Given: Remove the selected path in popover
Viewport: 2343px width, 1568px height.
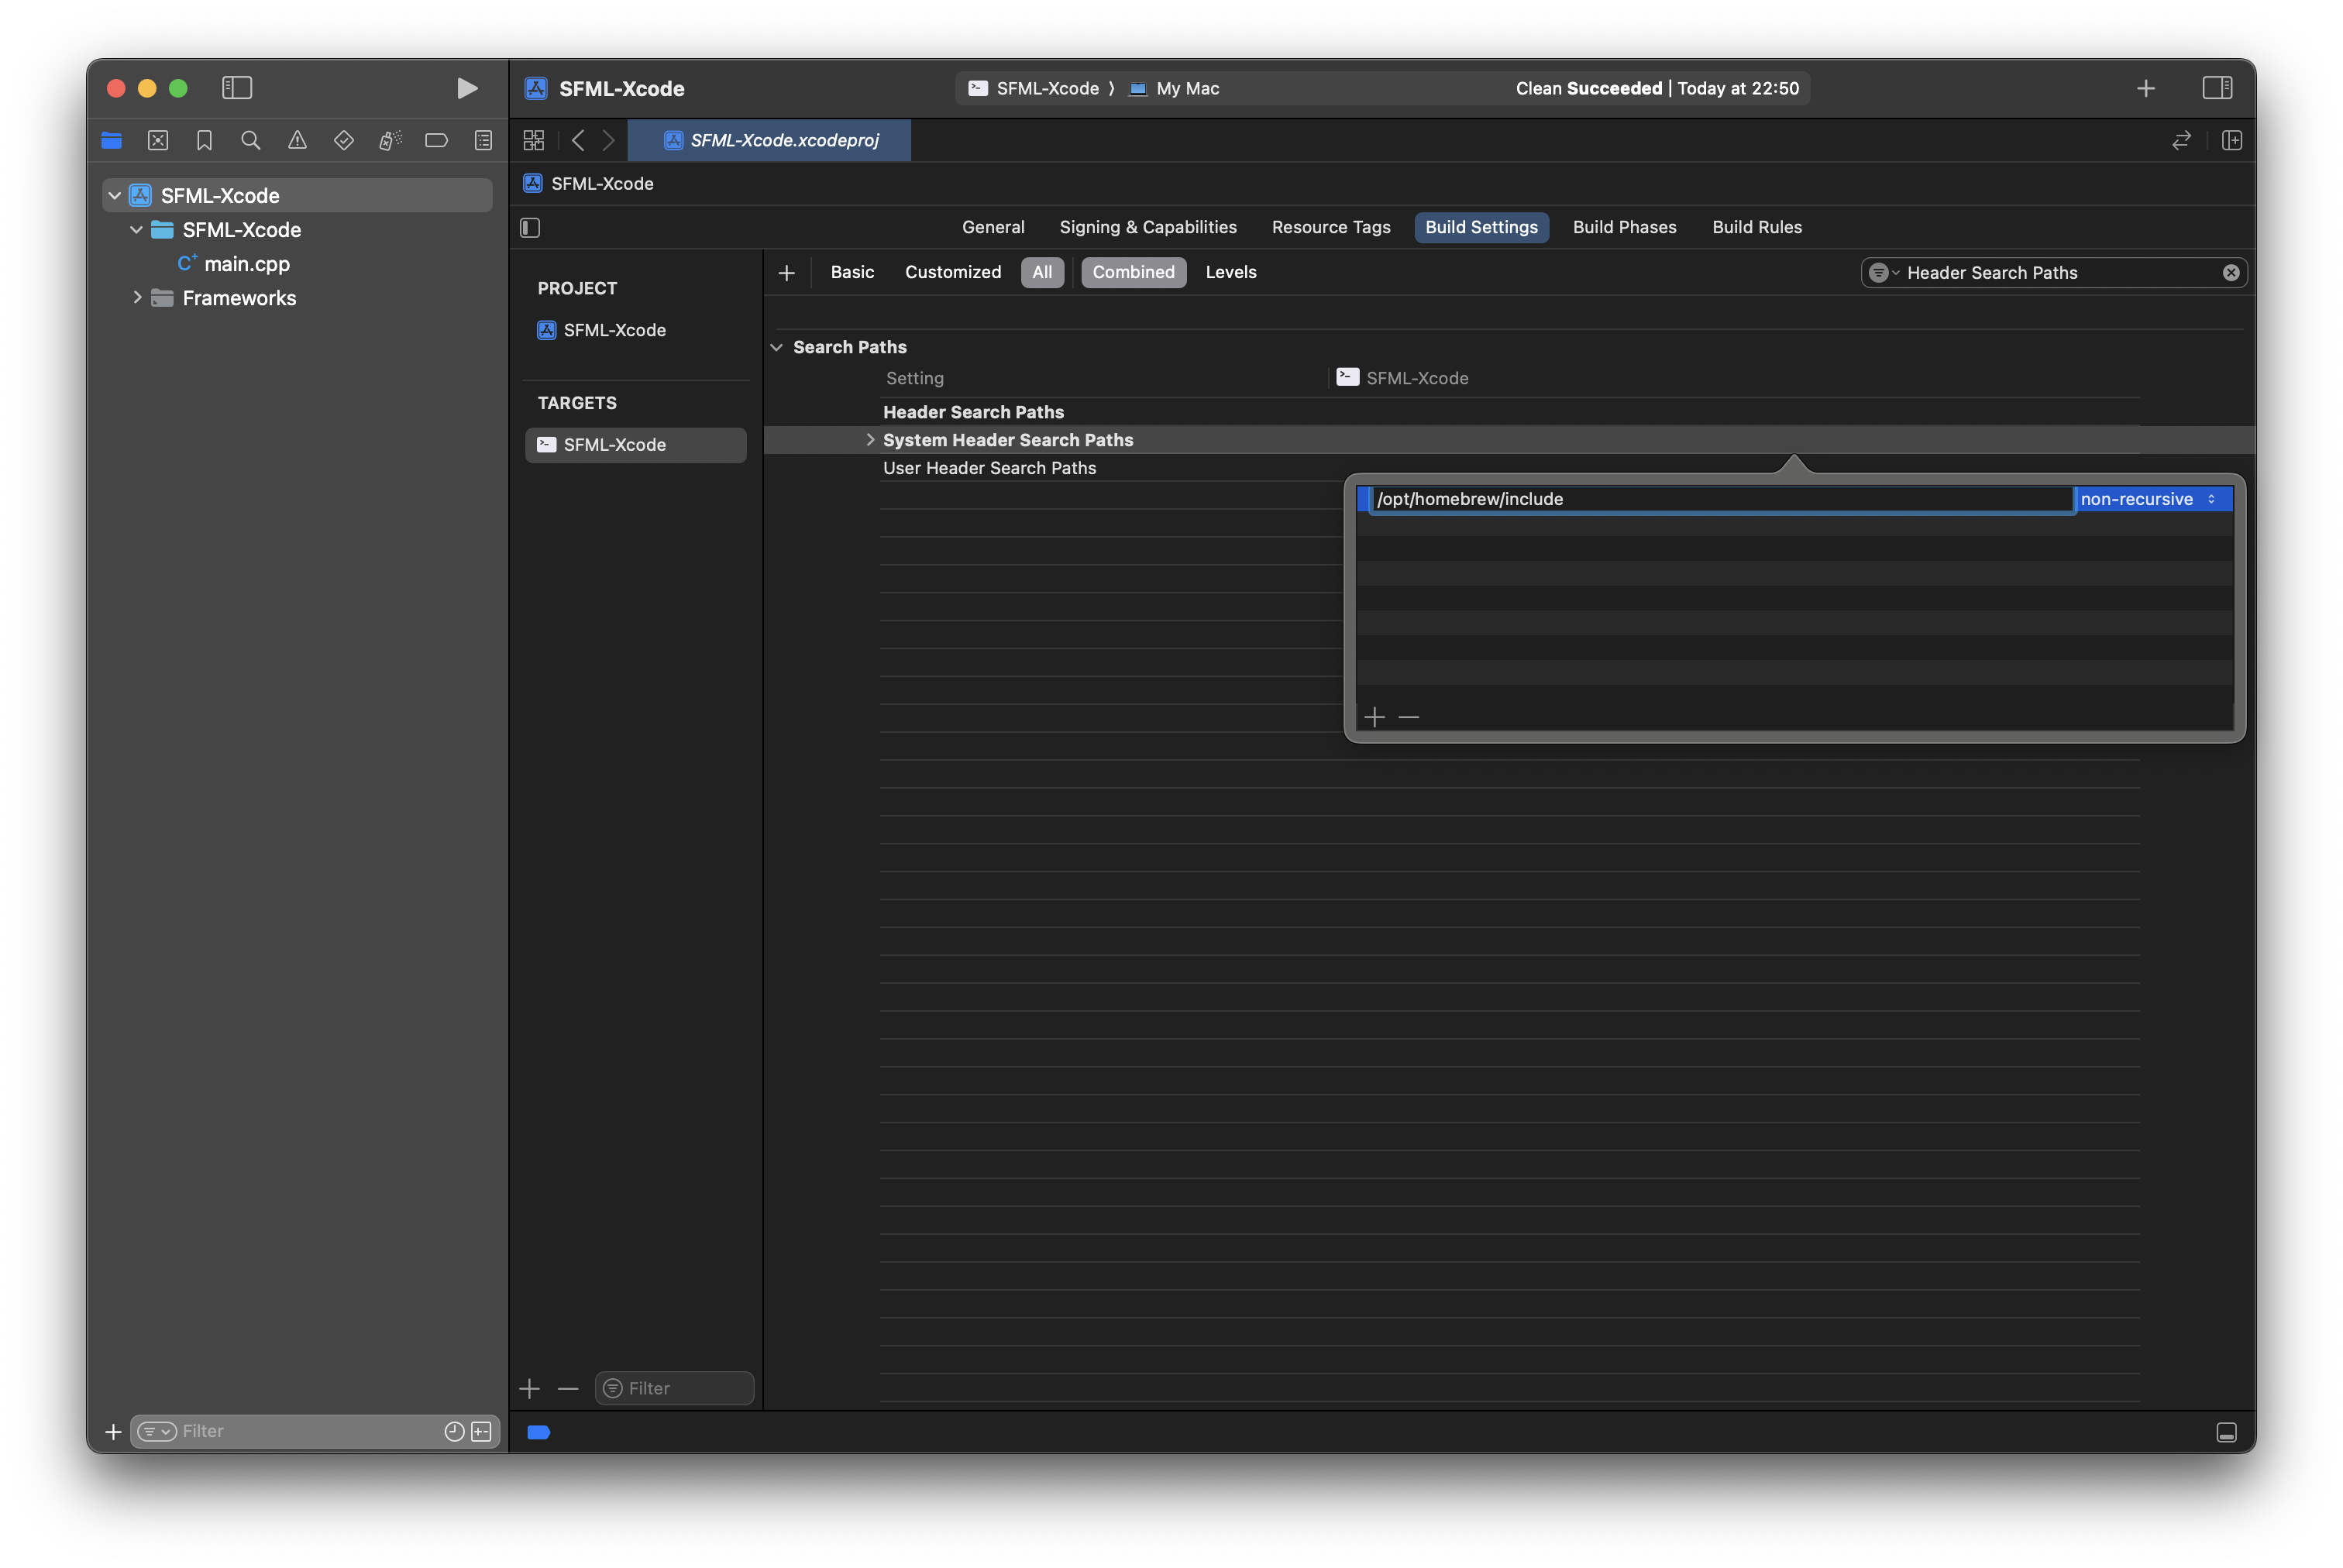Looking at the screenshot, I should 1408,716.
